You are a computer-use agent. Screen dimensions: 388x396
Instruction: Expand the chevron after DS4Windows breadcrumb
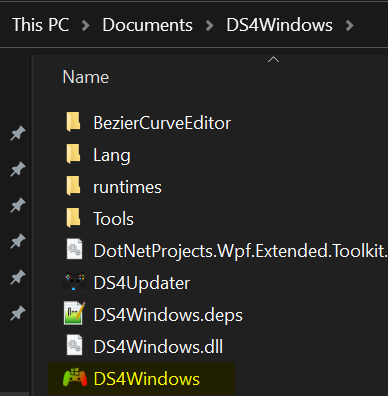tap(349, 26)
